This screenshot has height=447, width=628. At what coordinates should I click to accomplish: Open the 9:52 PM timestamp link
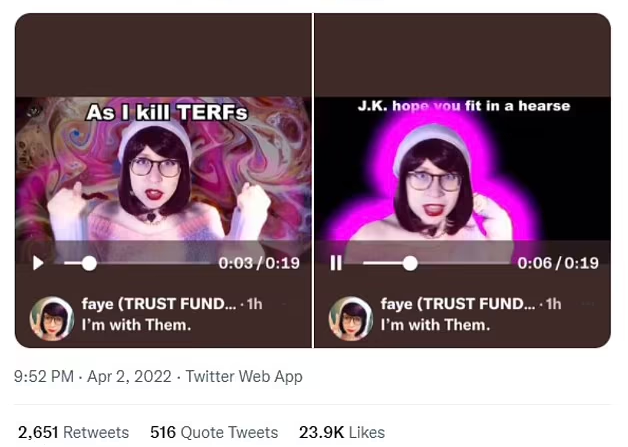(x=44, y=377)
